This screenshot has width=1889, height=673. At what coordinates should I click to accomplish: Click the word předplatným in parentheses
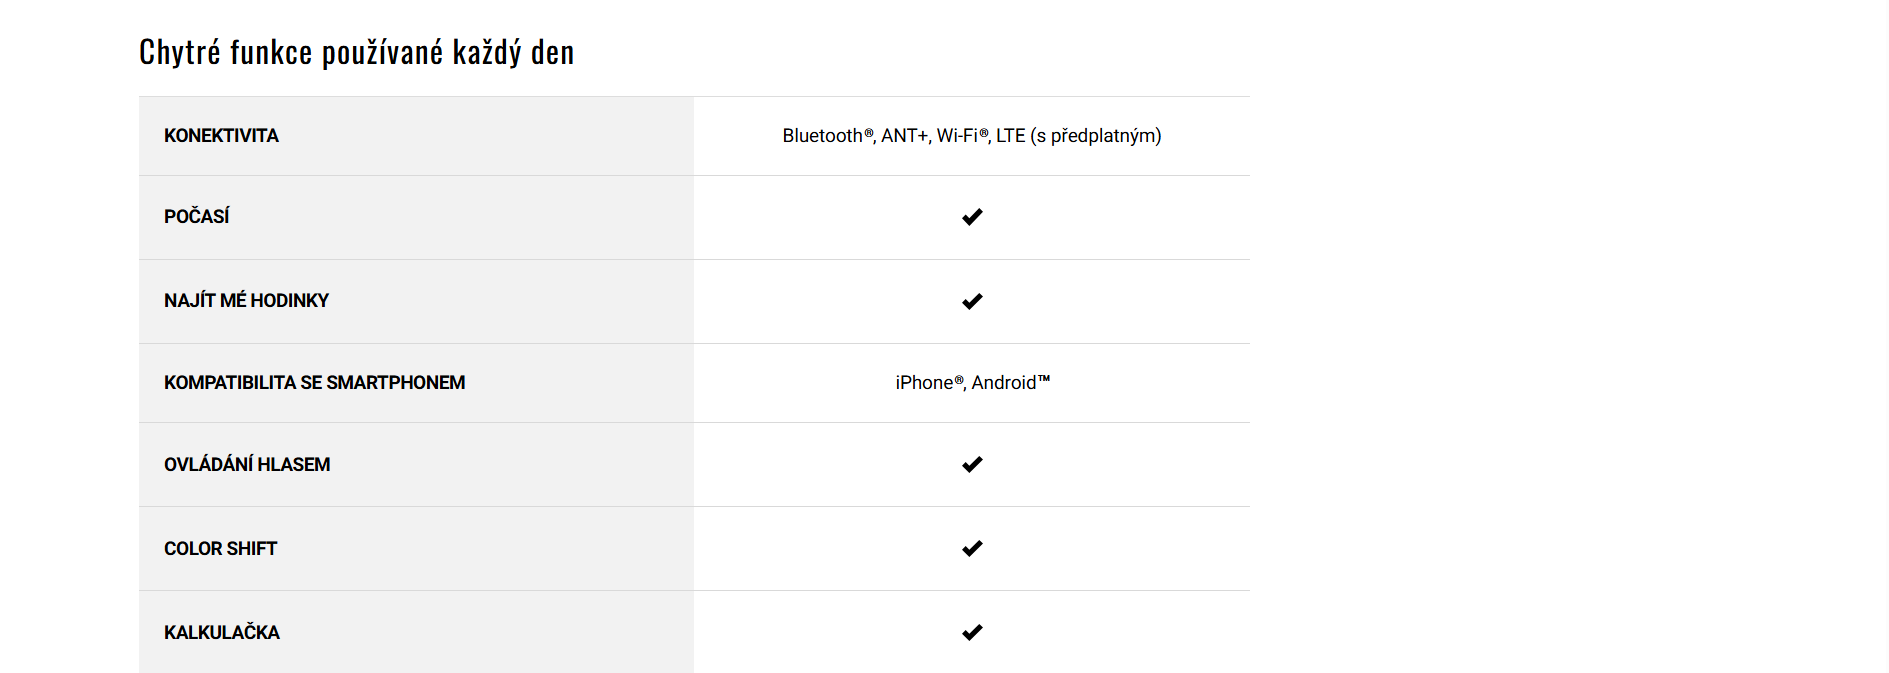pyautogui.click(x=1103, y=136)
